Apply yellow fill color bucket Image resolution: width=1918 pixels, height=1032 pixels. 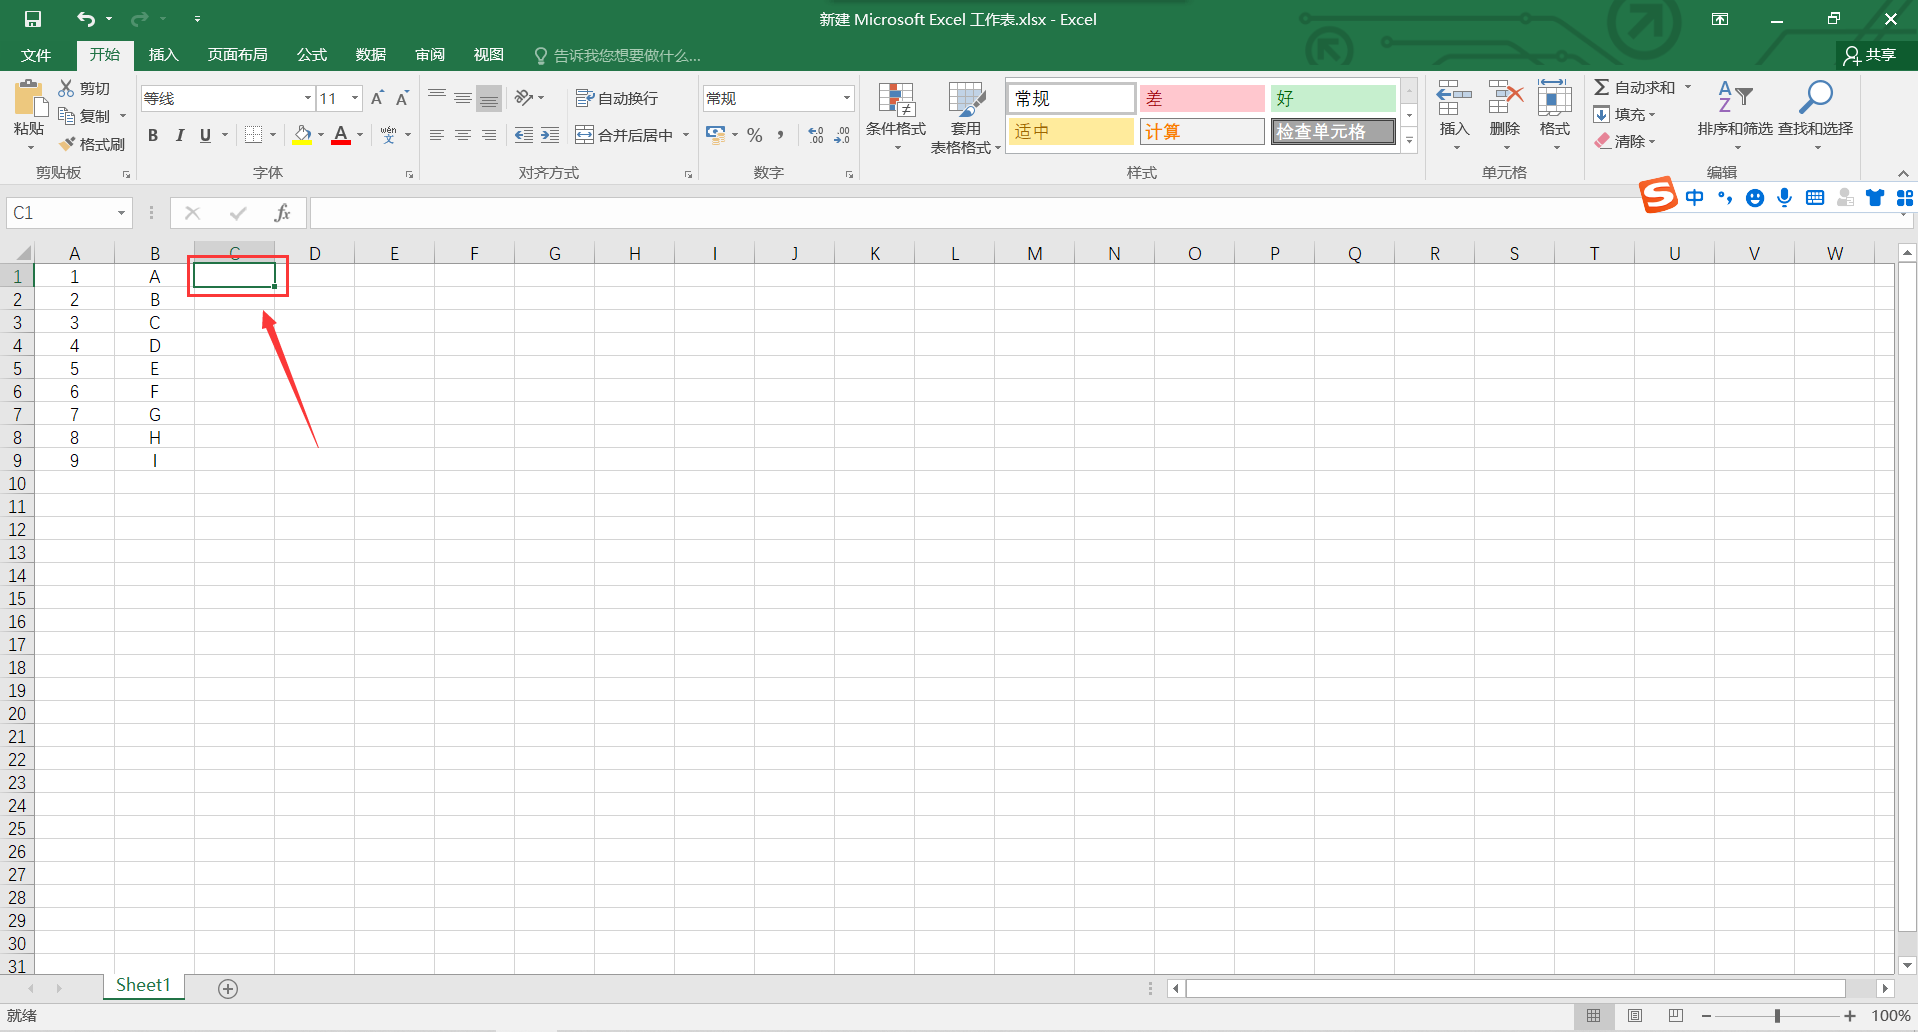point(302,135)
